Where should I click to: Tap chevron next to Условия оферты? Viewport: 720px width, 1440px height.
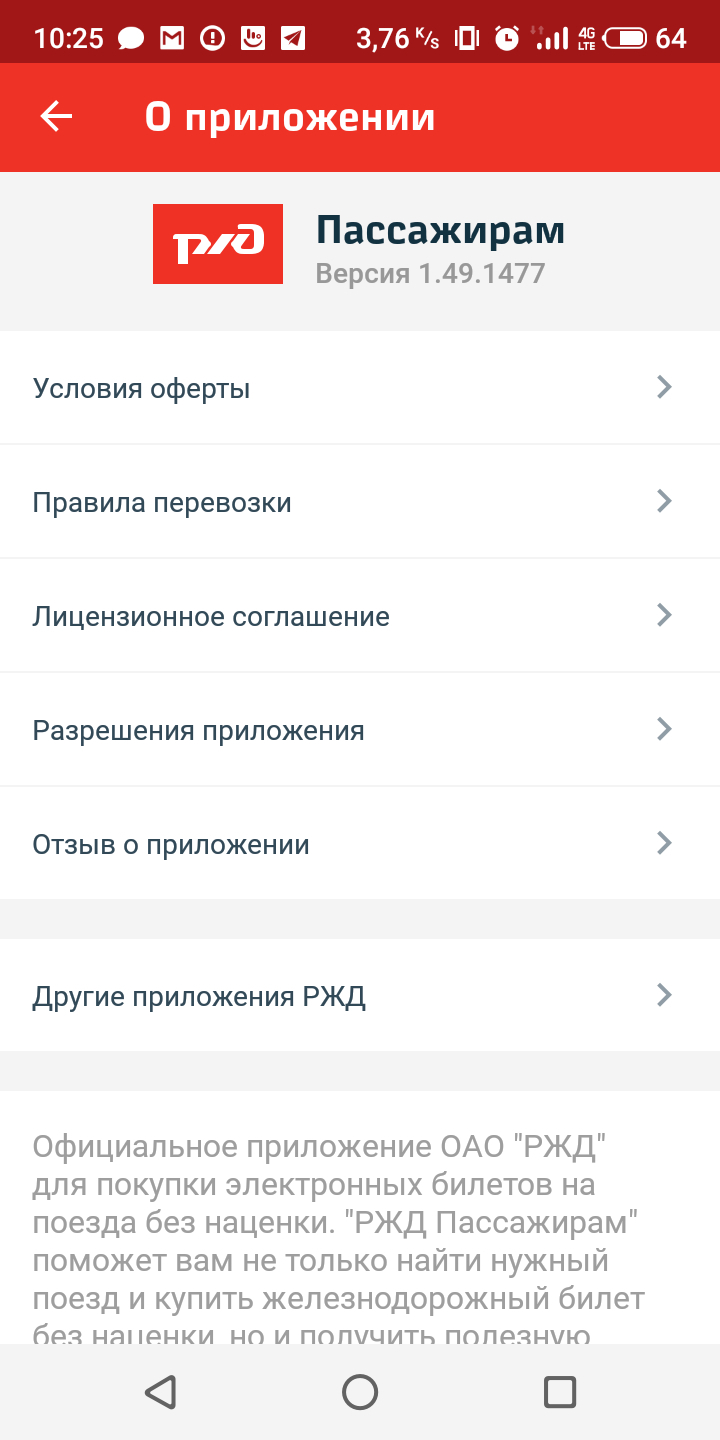pyautogui.click(x=663, y=388)
